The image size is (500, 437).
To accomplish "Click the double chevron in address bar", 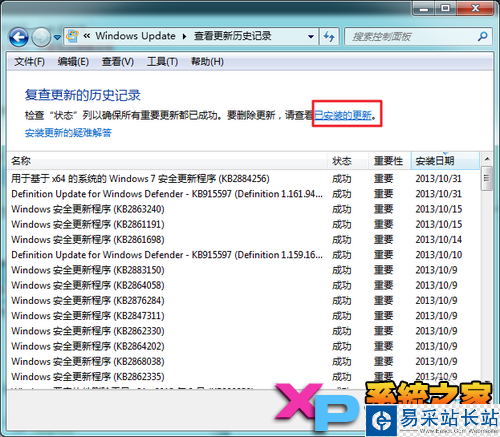I will [x=87, y=36].
